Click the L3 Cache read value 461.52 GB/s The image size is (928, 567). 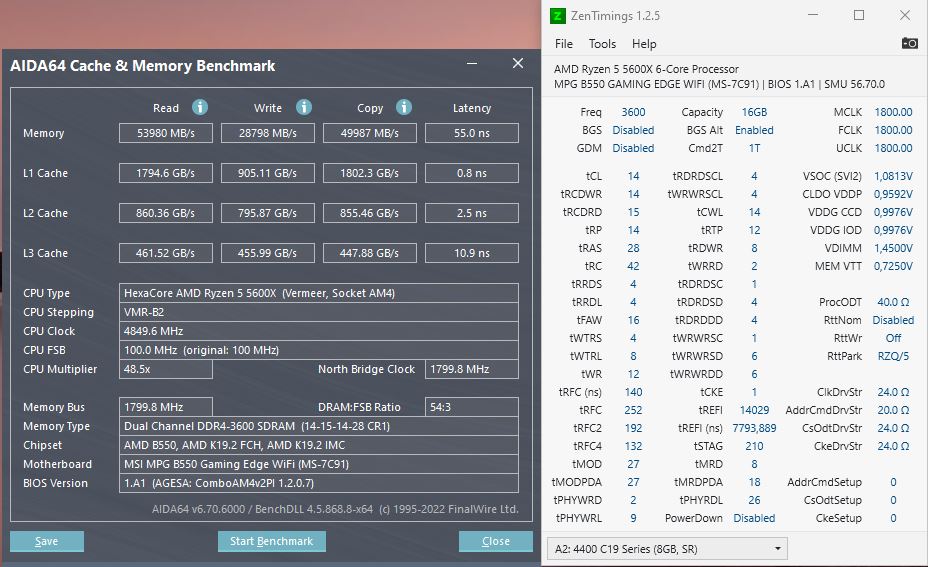pyautogui.click(x=166, y=253)
